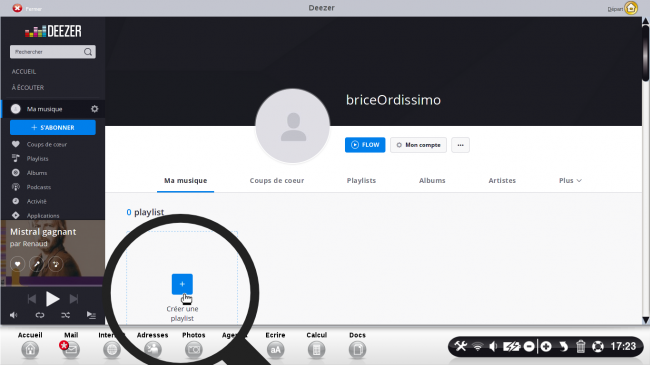Show lyrics with the microphone icon
This screenshot has height=365, width=650.
click(36, 264)
